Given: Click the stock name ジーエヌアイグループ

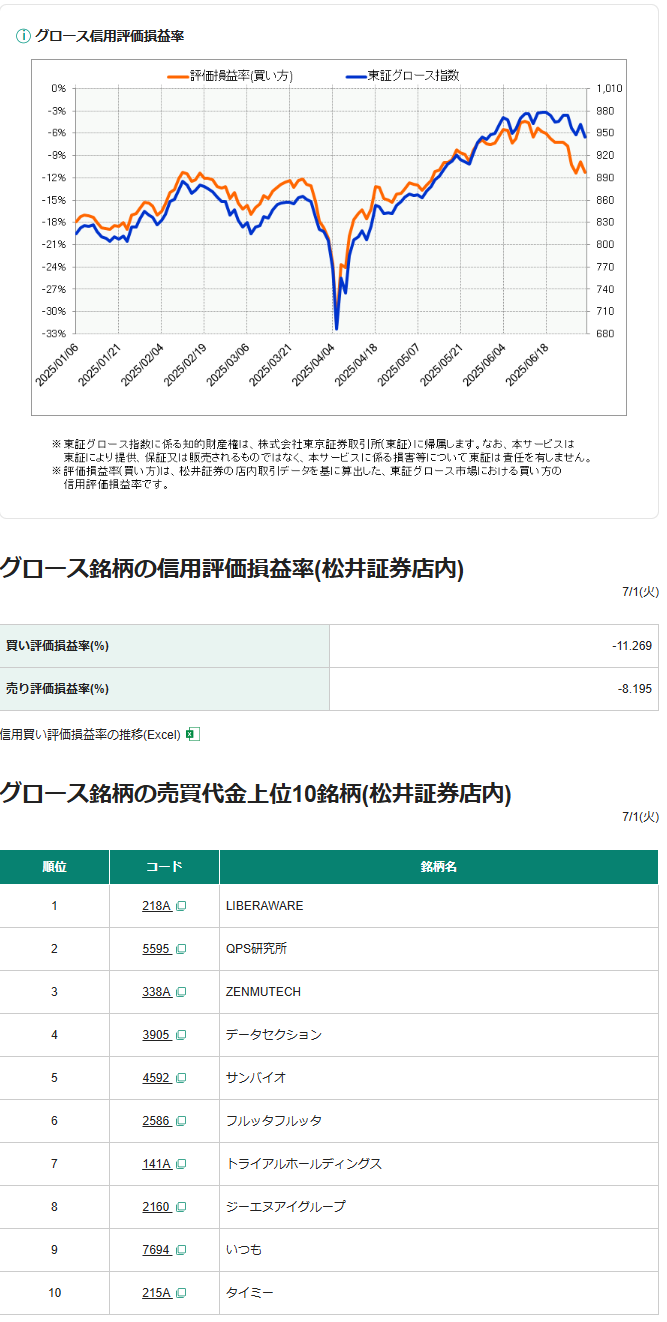Looking at the screenshot, I should click(x=286, y=1207).
